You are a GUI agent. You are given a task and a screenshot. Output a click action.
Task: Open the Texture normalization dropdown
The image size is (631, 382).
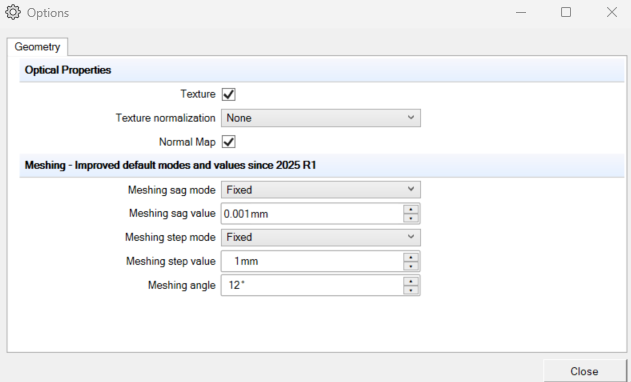321,118
